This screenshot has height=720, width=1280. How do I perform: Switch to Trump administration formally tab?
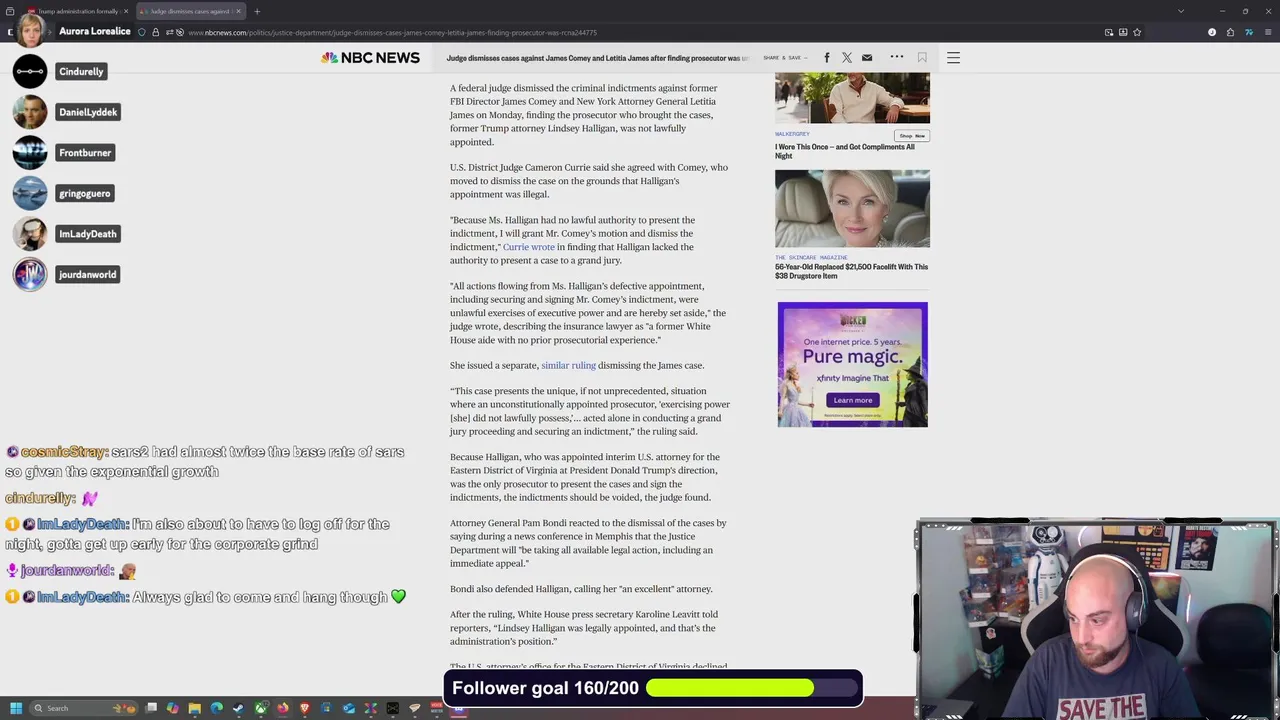coord(76,11)
